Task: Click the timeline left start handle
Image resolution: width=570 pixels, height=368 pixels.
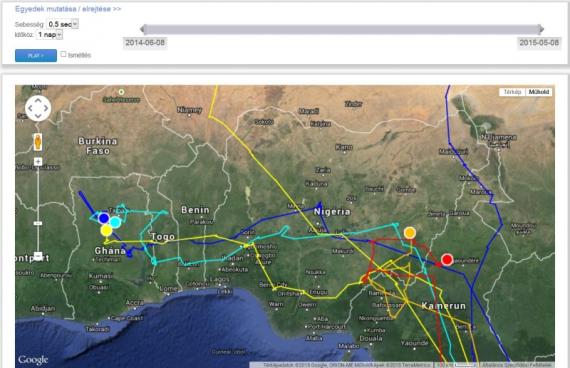Action: point(143,29)
